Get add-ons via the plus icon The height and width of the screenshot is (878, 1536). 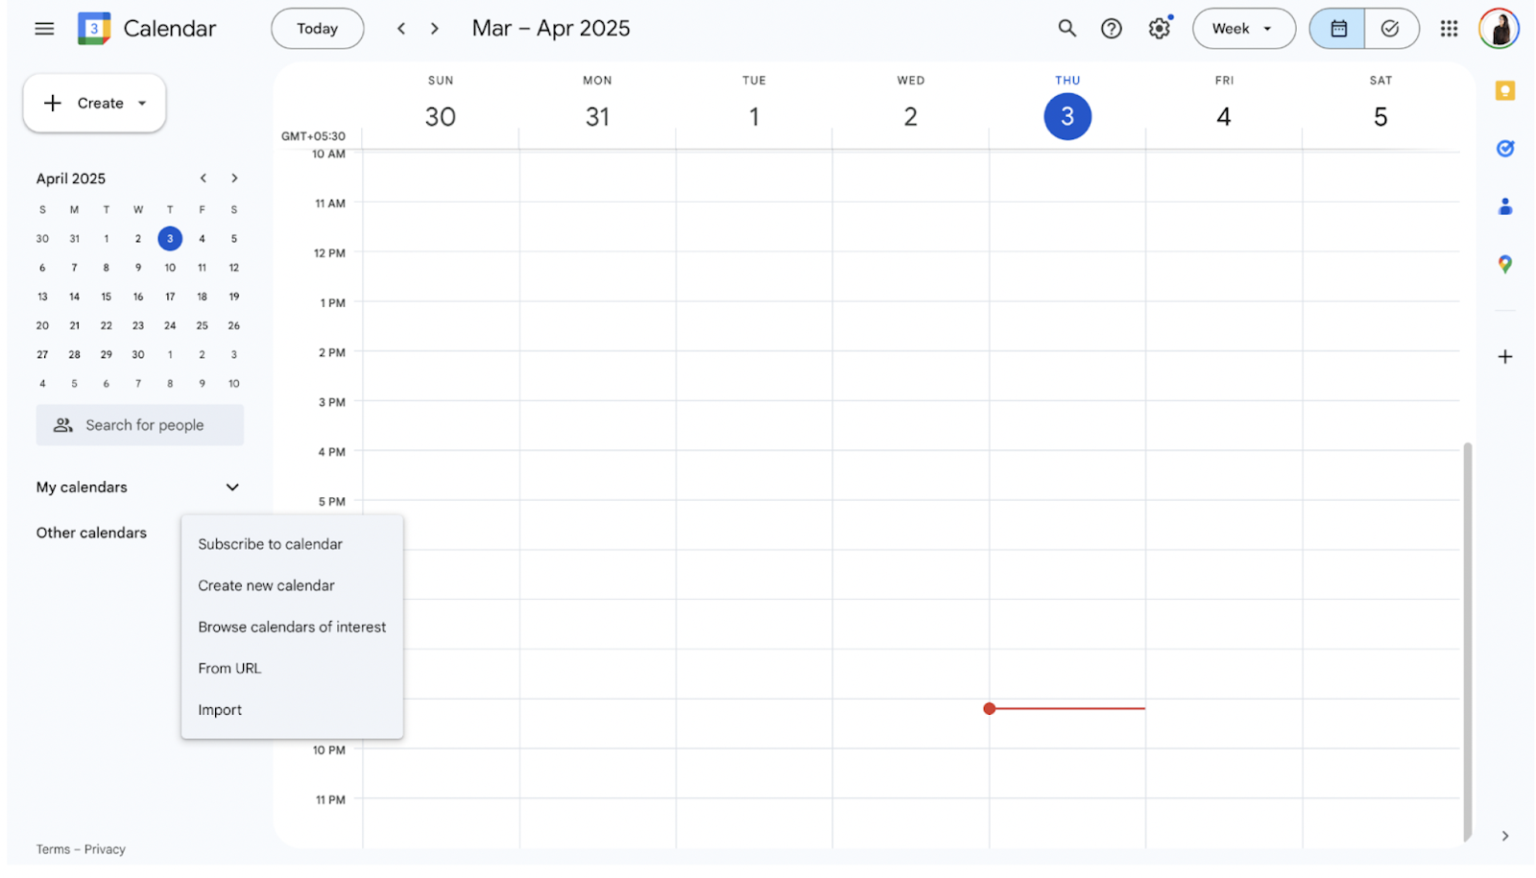(x=1505, y=356)
